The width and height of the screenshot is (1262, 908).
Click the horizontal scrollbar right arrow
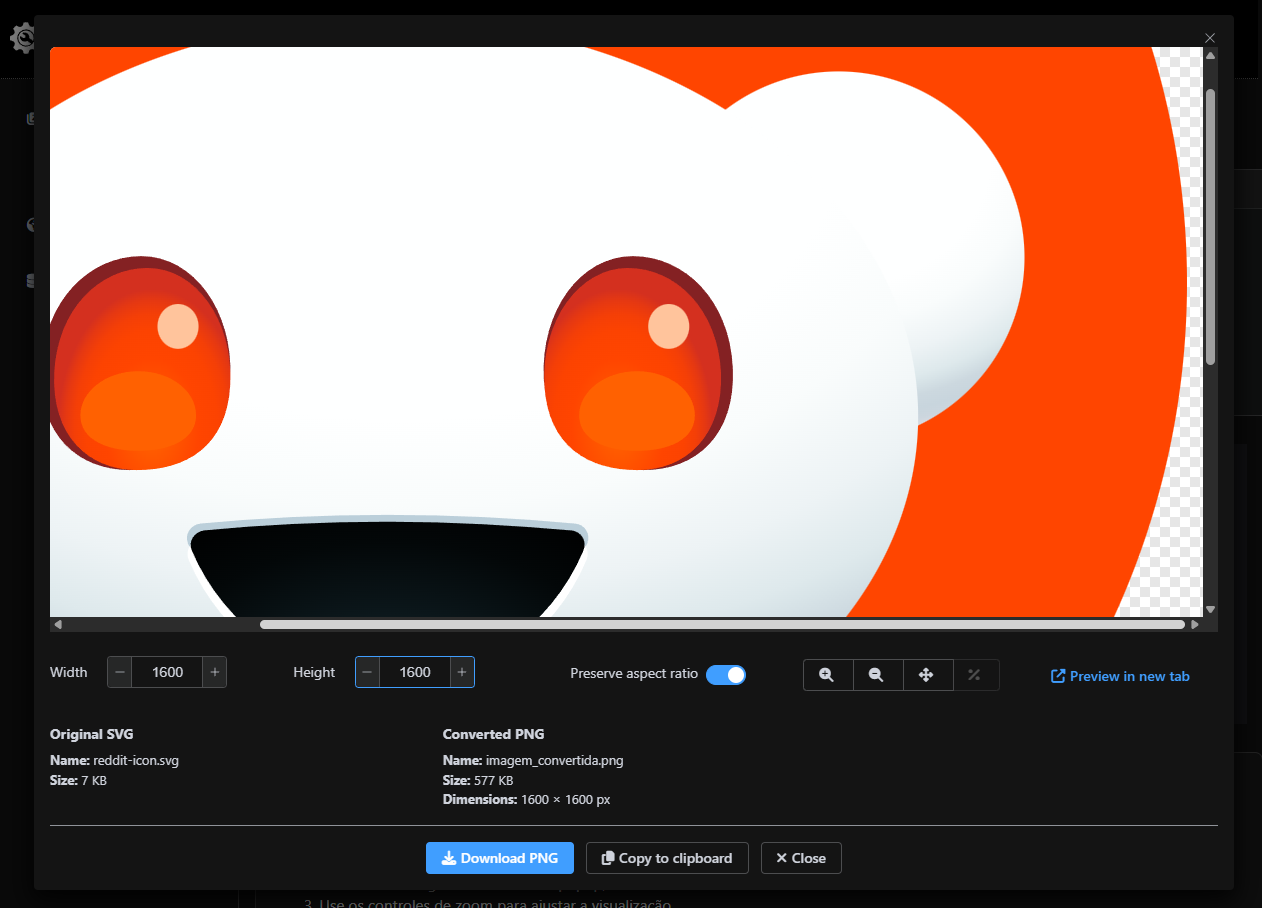pyautogui.click(x=1195, y=625)
